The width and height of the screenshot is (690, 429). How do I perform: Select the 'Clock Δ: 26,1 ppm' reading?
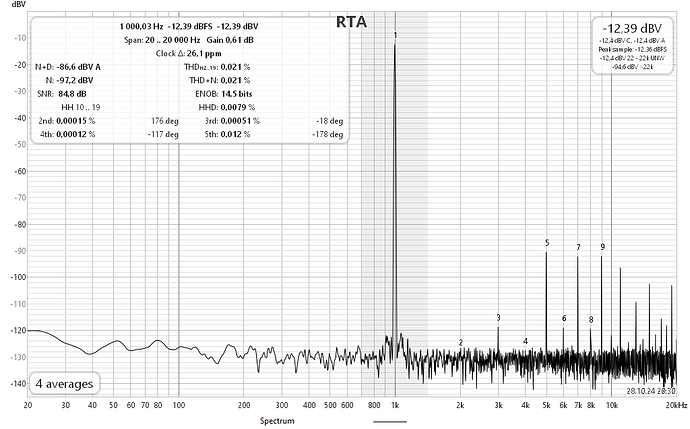[x=188, y=54]
